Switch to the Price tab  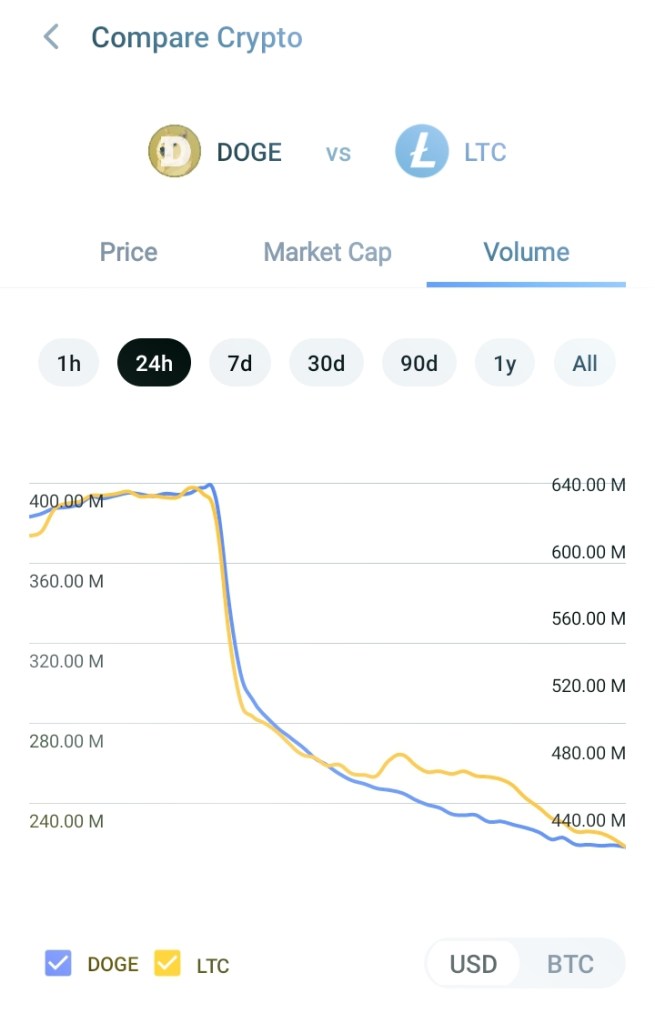(x=128, y=252)
